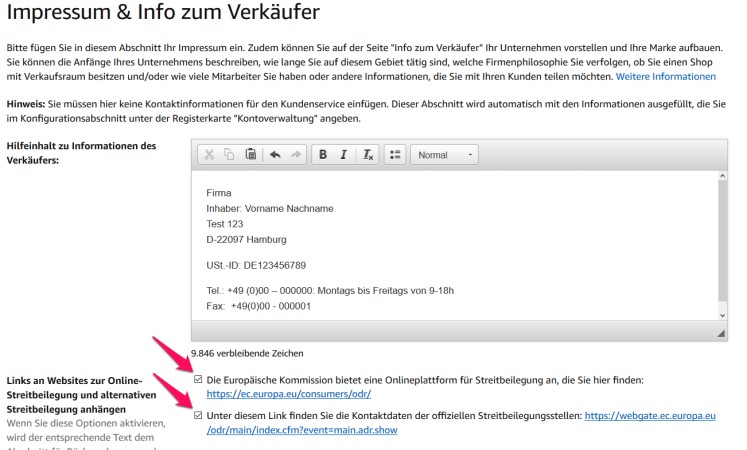Click the bold 'Hinweis:' text

26,104
